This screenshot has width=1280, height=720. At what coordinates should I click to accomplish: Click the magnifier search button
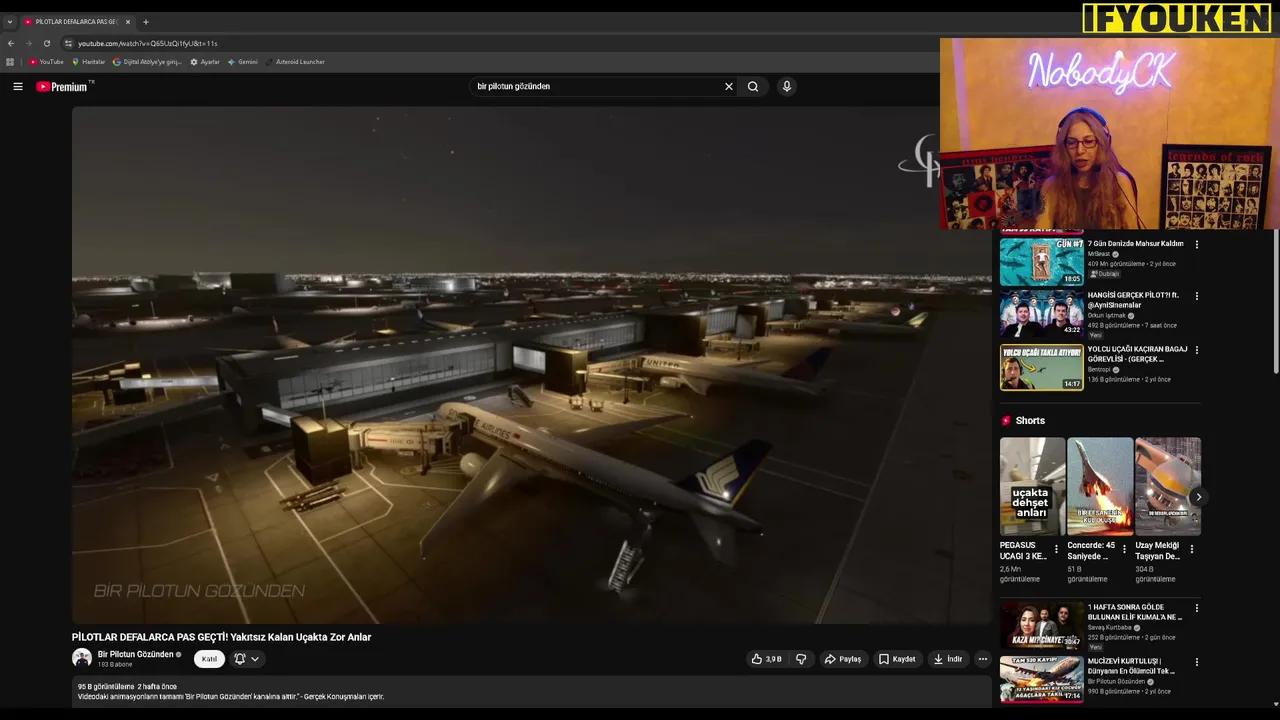[x=753, y=86]
